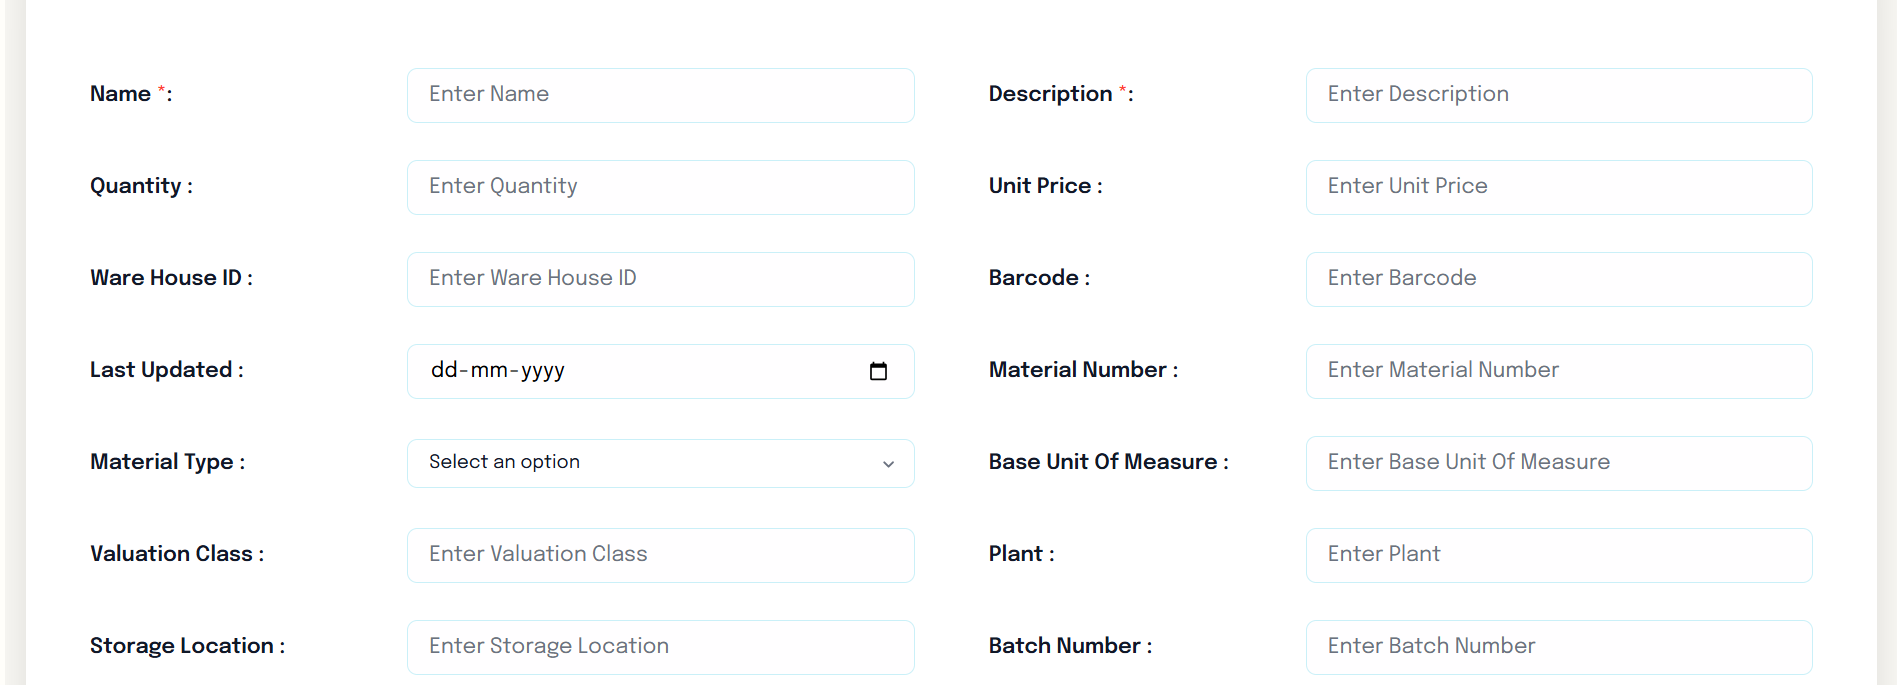Click the Base Unit Of Measure label
The height and width of the screenshot is (685, 1897).
(1109, 462)
